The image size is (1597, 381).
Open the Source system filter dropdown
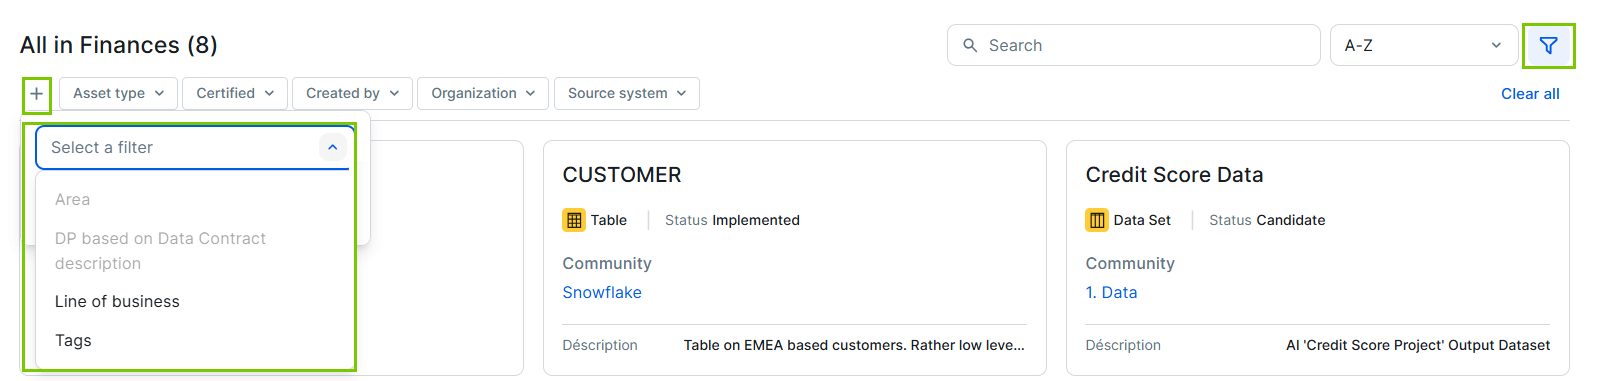pos(627,93)
